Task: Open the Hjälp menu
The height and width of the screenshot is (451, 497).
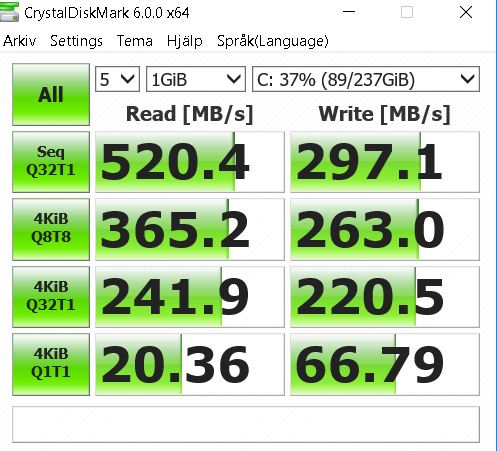Action: click(185, 41)
